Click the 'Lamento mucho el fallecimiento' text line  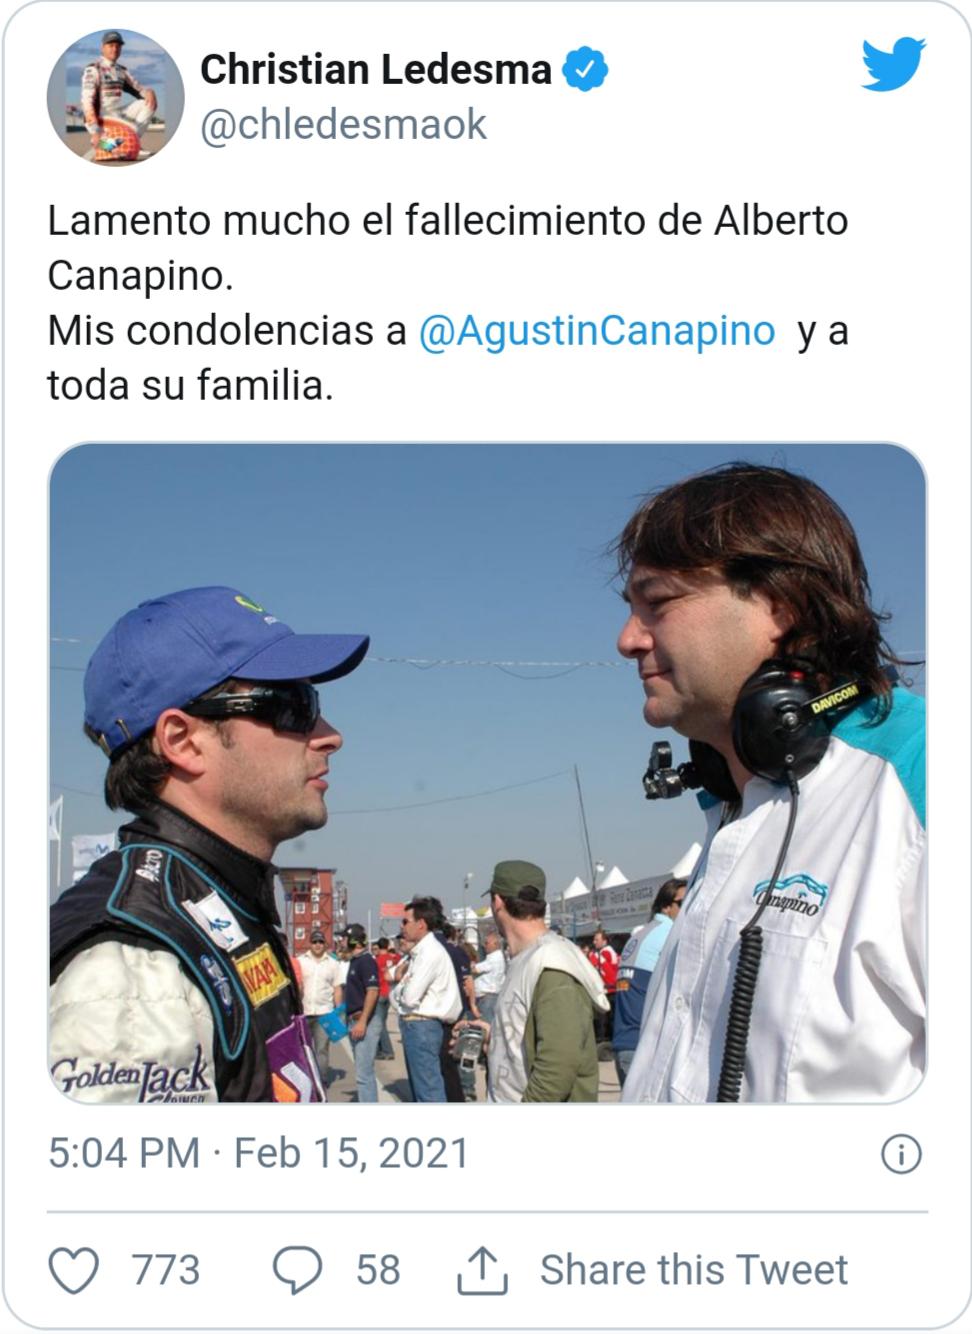[447, 221]
